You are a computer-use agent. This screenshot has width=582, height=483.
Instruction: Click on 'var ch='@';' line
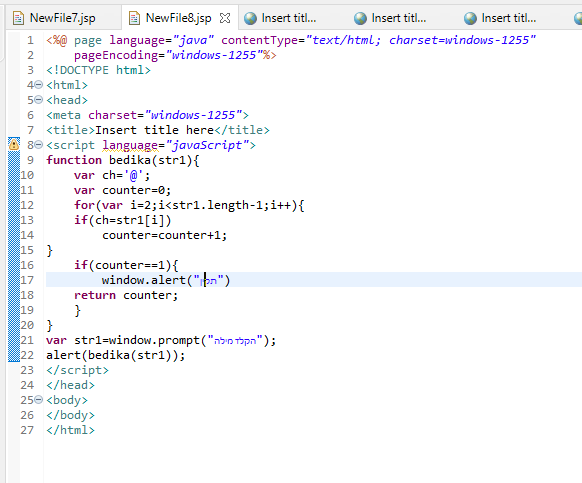pyautogui.click(x=112, y=175)
